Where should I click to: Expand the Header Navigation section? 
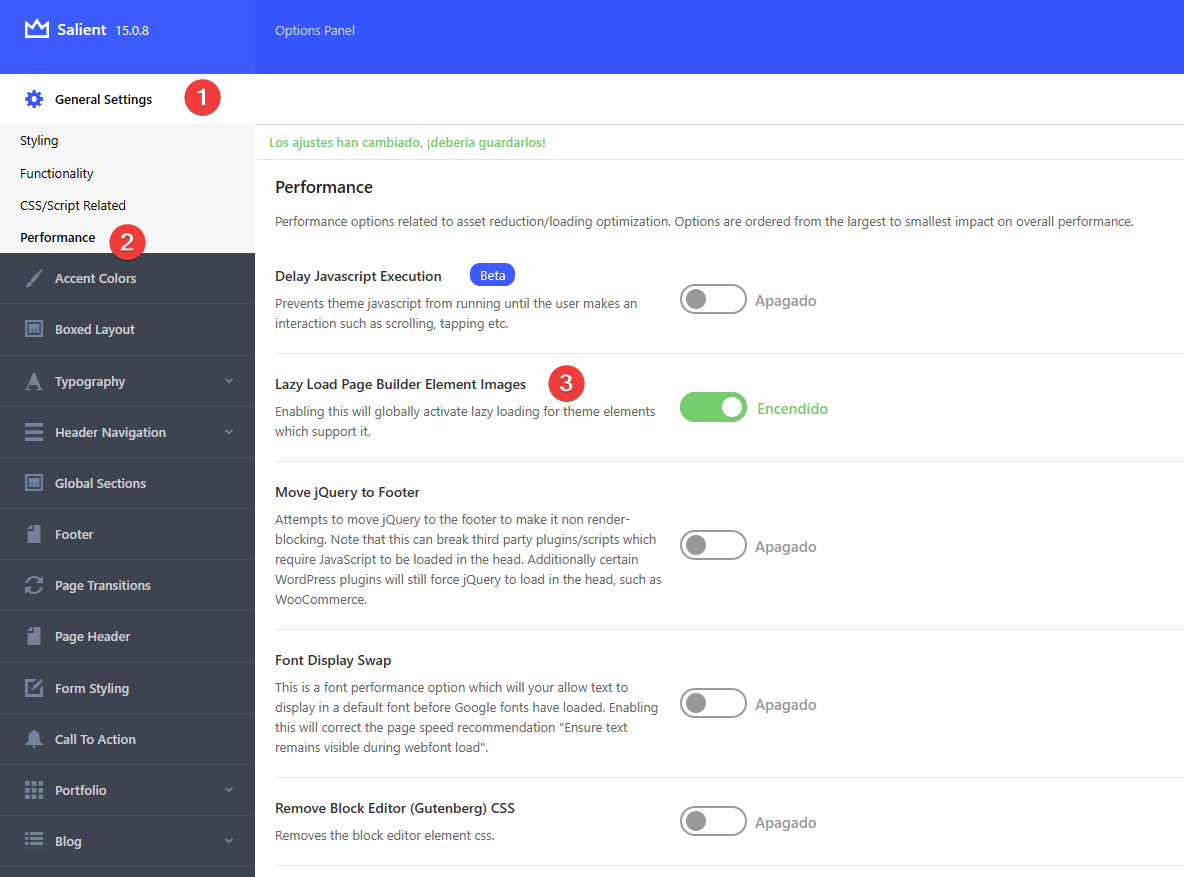click(110, 432)
